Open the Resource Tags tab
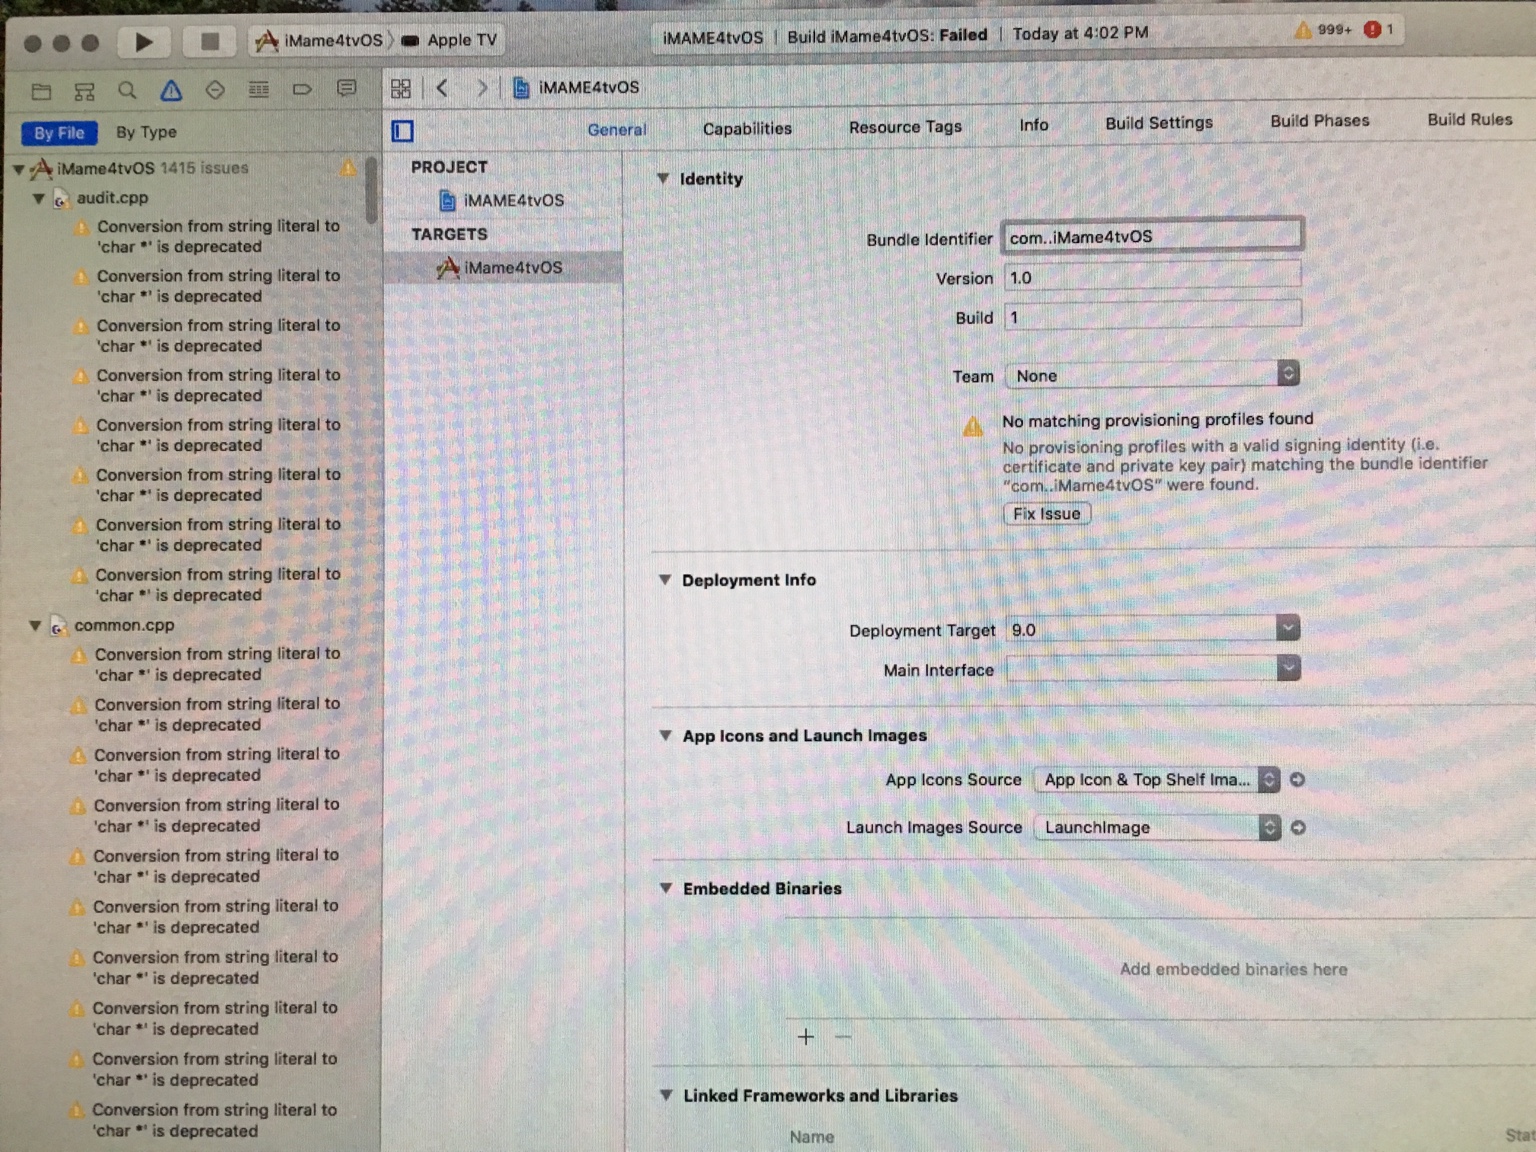Image resolution: width=1536 pixels, height=1152 pixels. pos(905,127)
